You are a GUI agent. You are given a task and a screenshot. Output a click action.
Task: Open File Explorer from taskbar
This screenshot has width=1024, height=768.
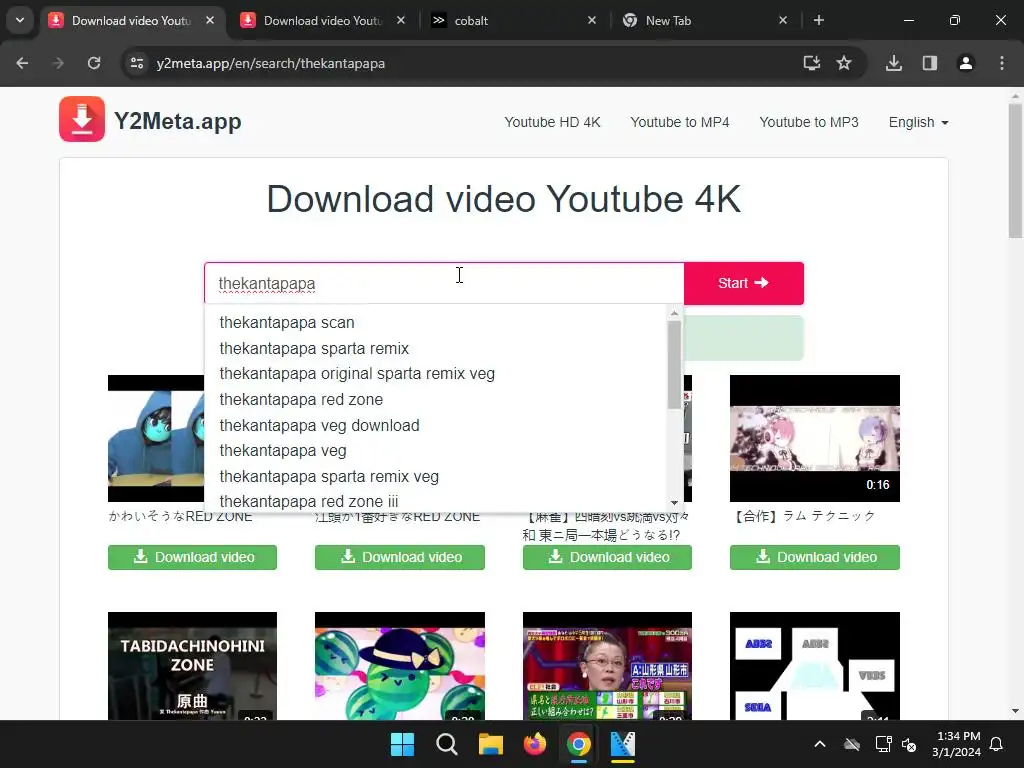tap(490, 744)
